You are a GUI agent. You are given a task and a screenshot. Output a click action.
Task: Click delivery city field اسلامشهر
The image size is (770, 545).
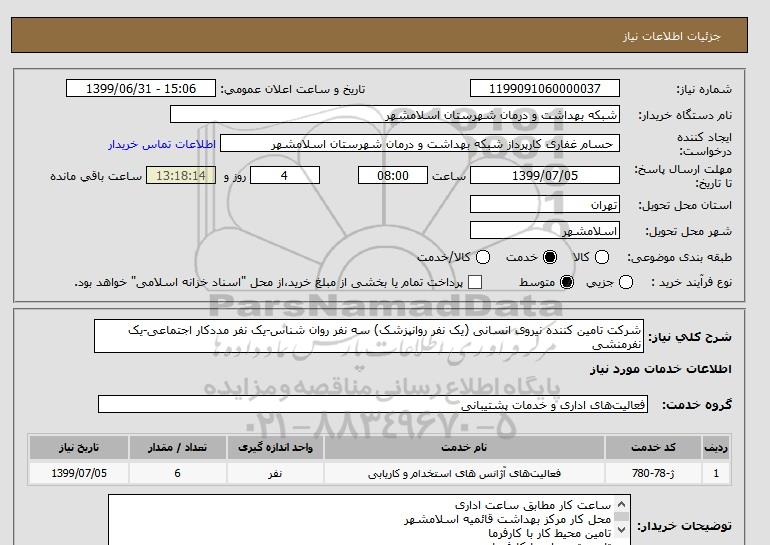[545, 230]
